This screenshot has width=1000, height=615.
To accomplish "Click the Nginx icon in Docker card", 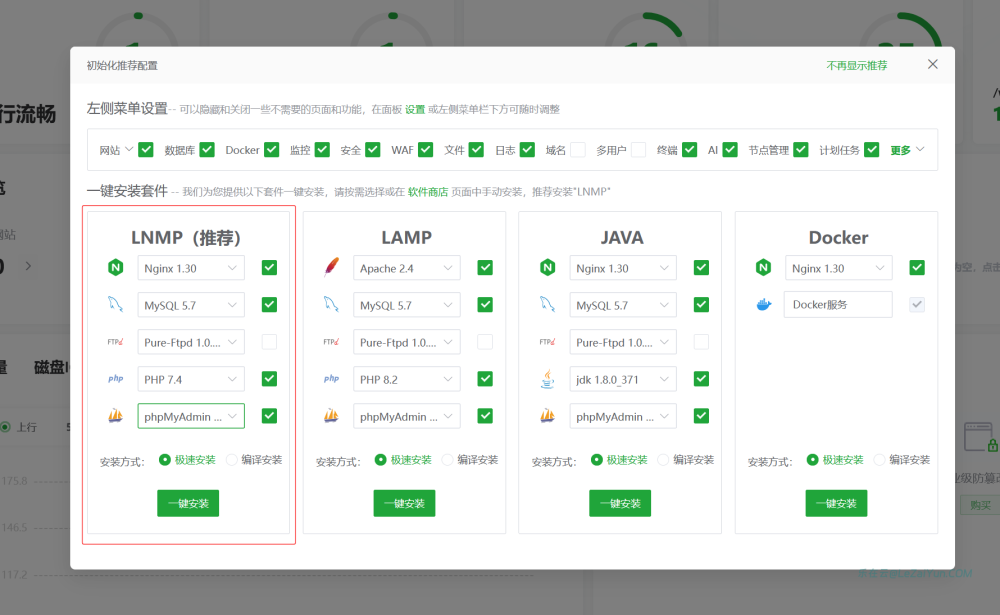I will (763, 267).
